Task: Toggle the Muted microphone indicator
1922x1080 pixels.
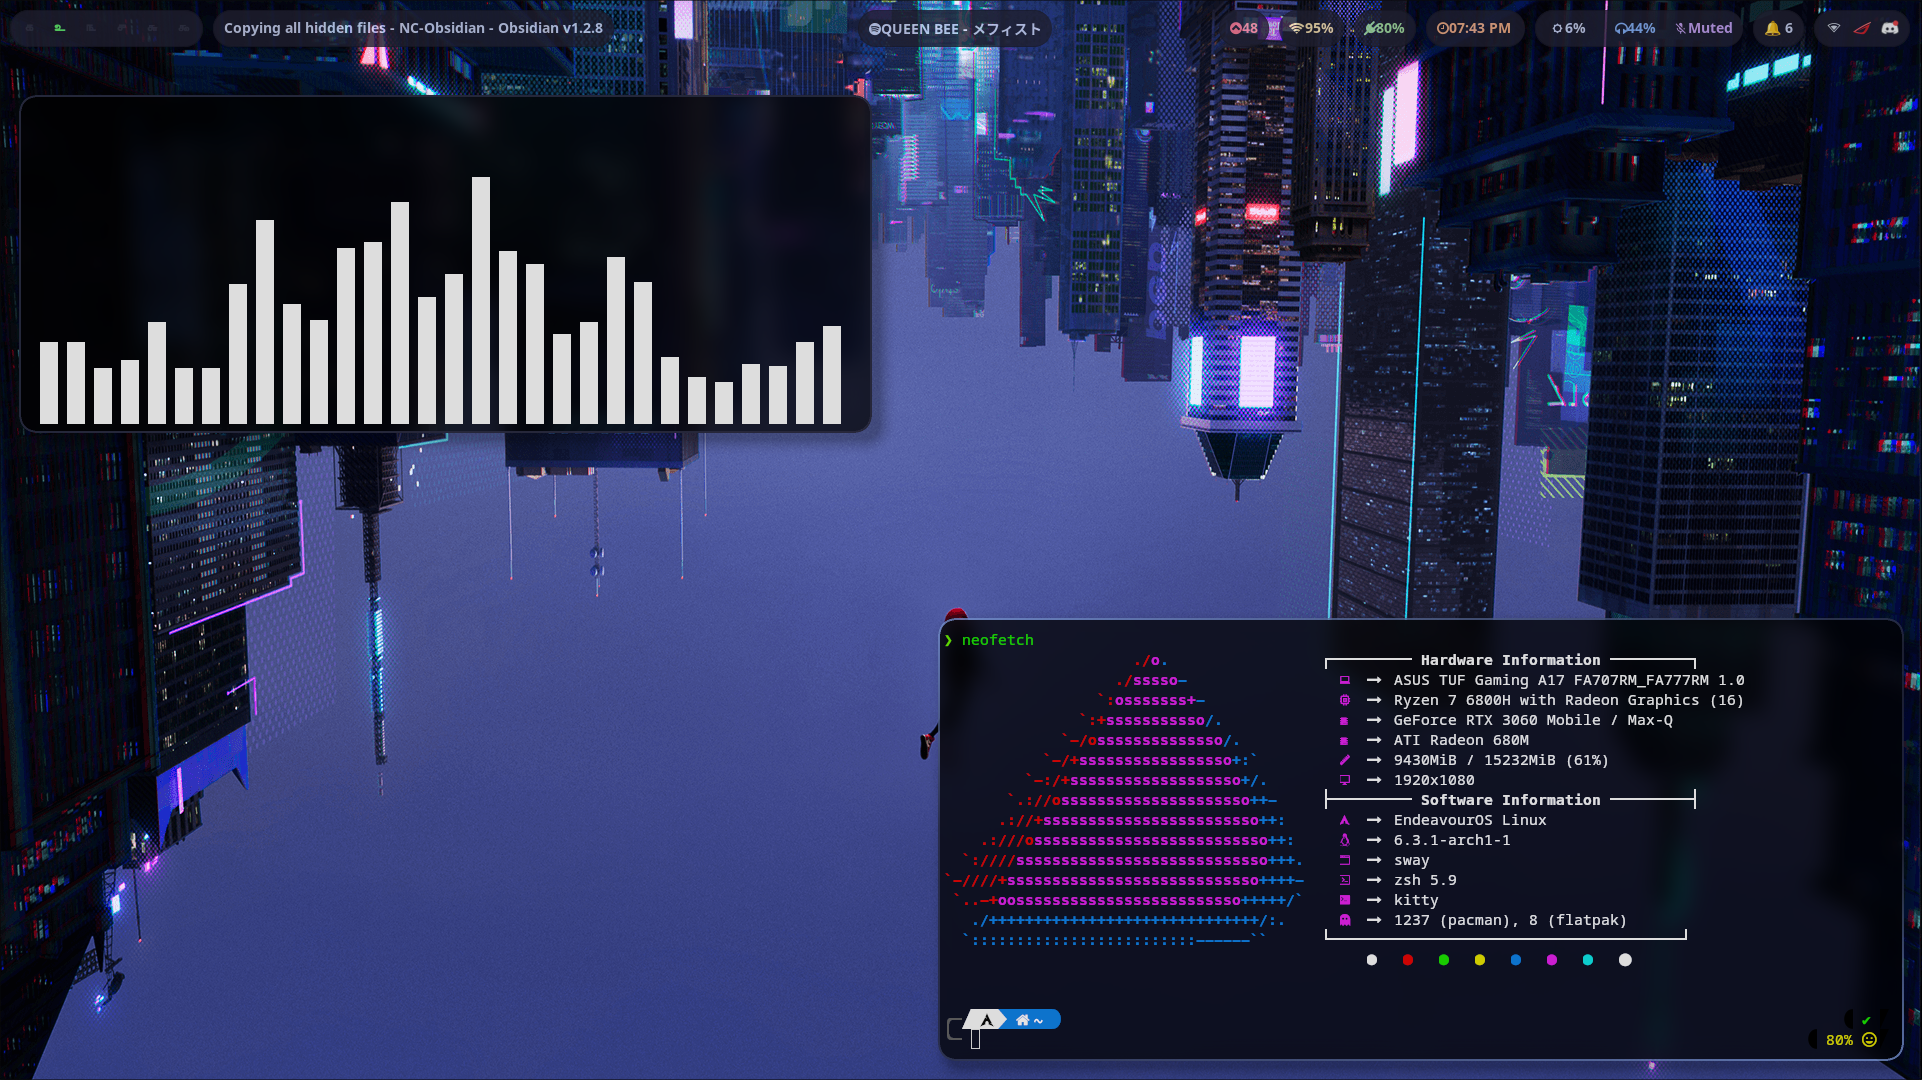Action: 1703,28
